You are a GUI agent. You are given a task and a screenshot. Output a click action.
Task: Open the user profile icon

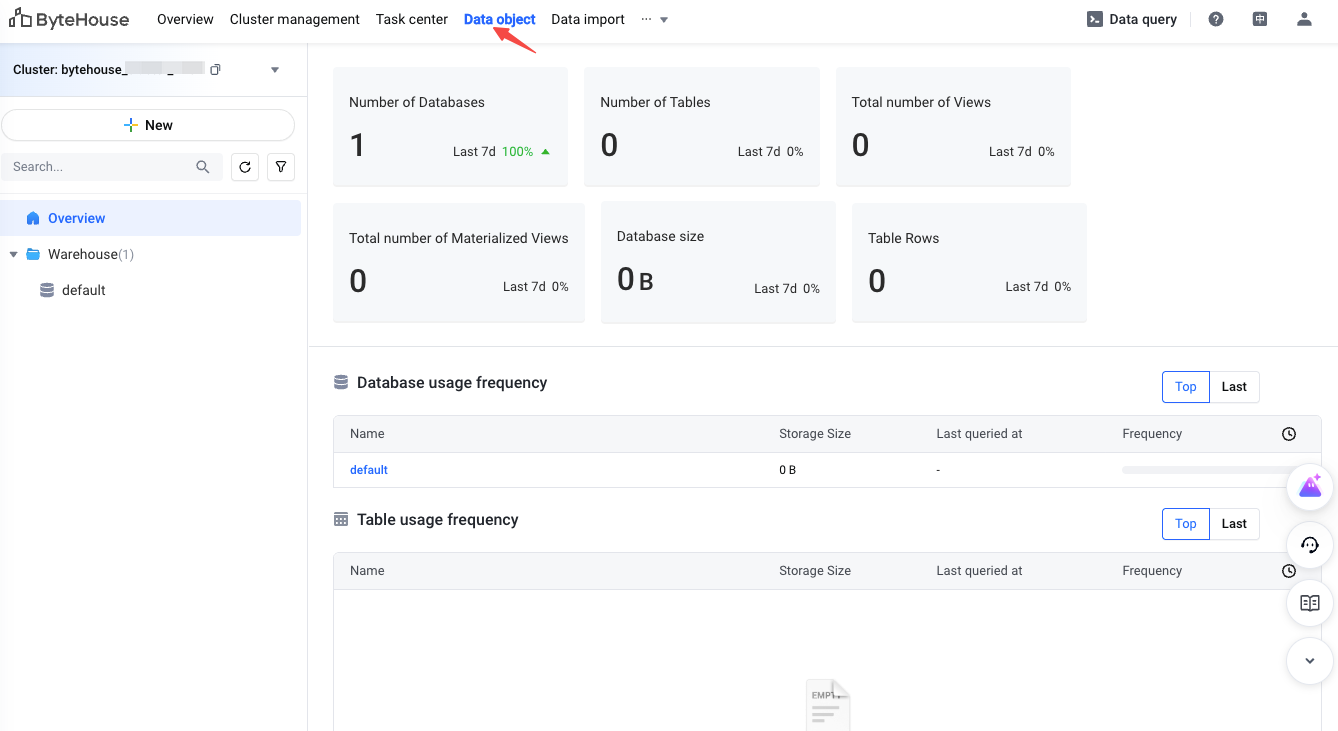tap(1304, 19)
